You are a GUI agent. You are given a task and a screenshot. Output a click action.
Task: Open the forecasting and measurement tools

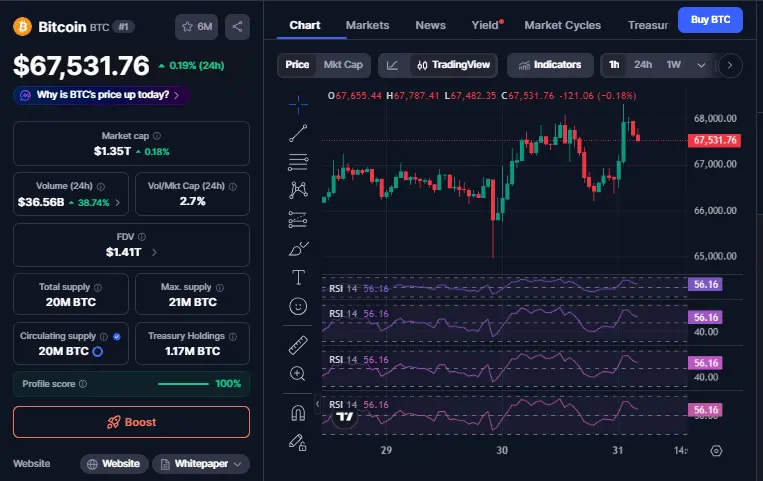click(x=298, y=220)
